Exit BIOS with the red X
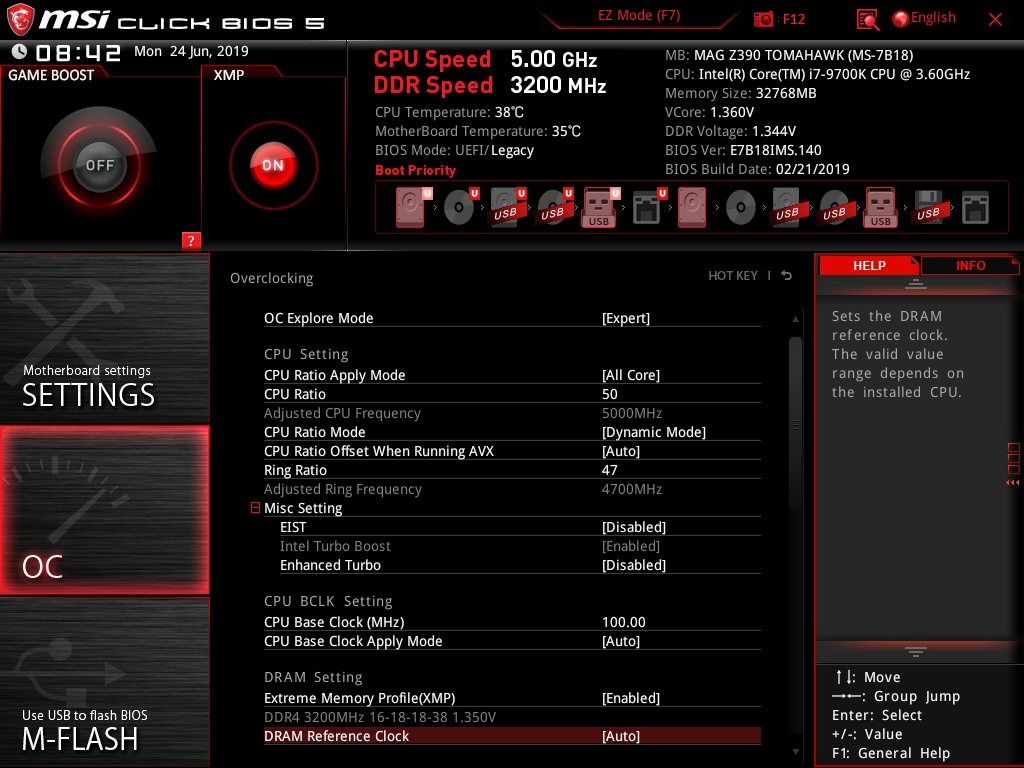Image resolution: width=1024 pixels, height=768 pixels. click(995, 20)
